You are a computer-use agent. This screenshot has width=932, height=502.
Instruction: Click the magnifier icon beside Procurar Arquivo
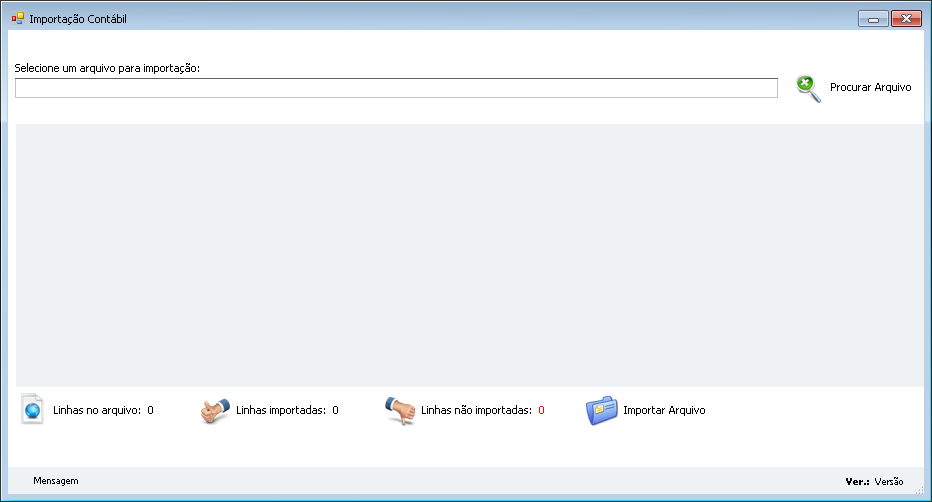coord(808,89)
